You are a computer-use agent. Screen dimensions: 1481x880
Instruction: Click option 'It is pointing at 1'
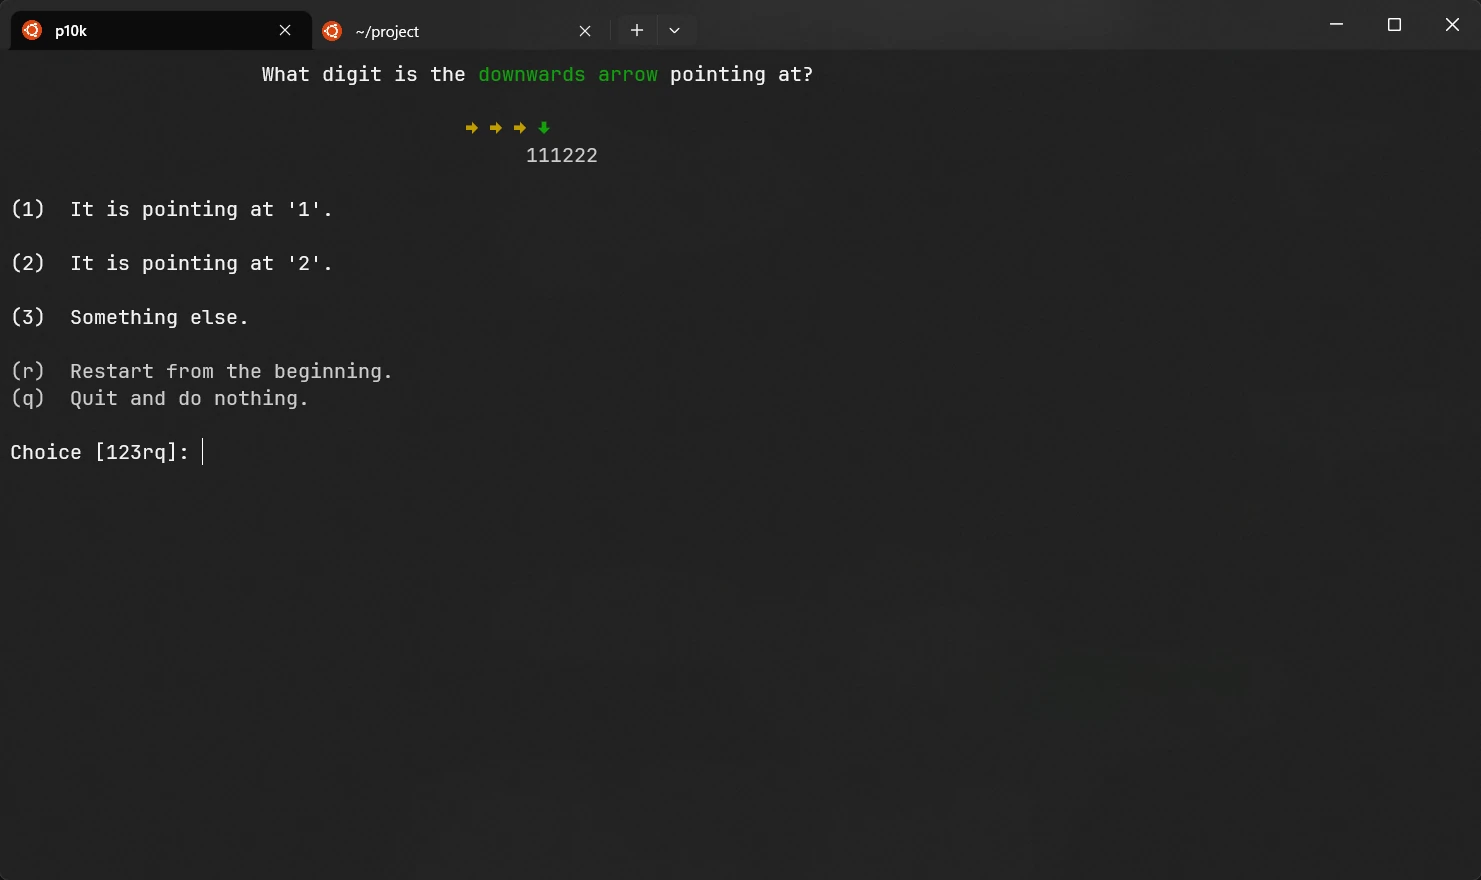point(200,209)
